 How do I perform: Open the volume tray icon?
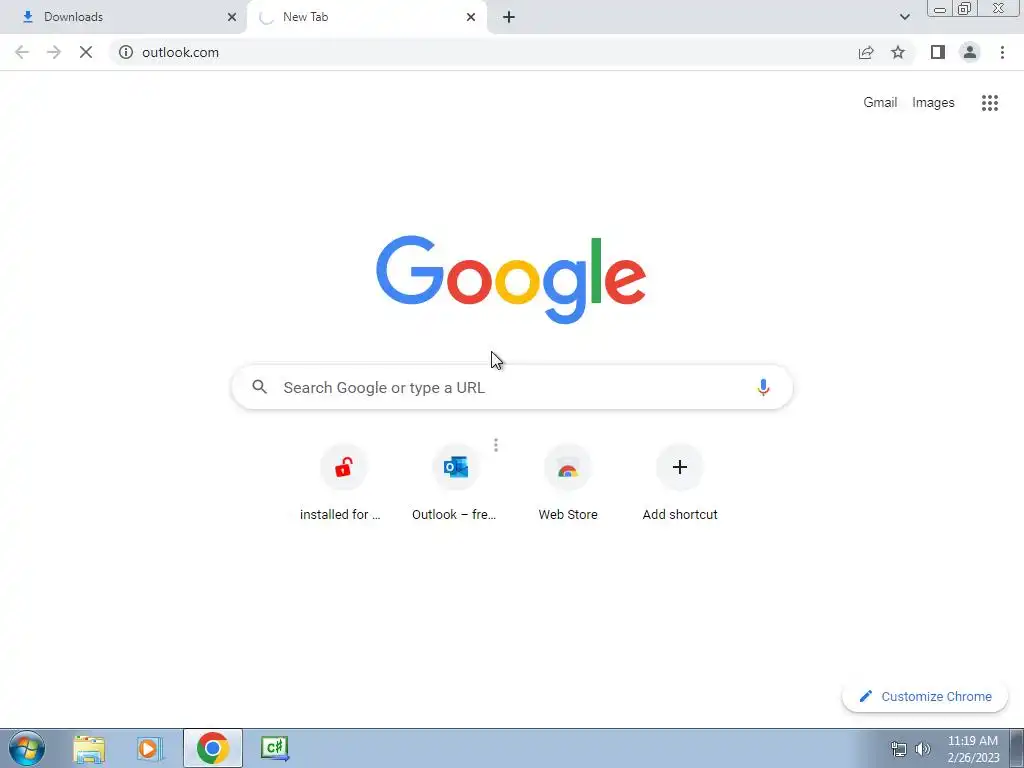[x=923, y=749]
